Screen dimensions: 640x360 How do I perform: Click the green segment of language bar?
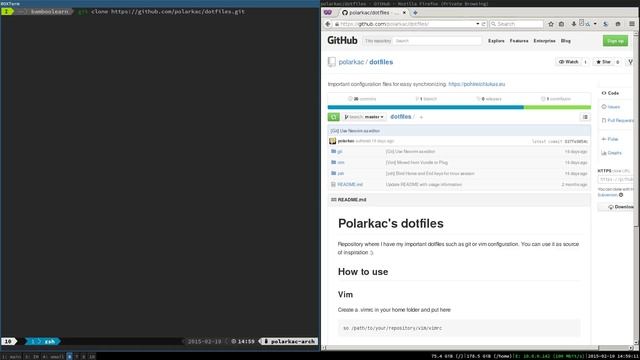click(x=557, y=107)
